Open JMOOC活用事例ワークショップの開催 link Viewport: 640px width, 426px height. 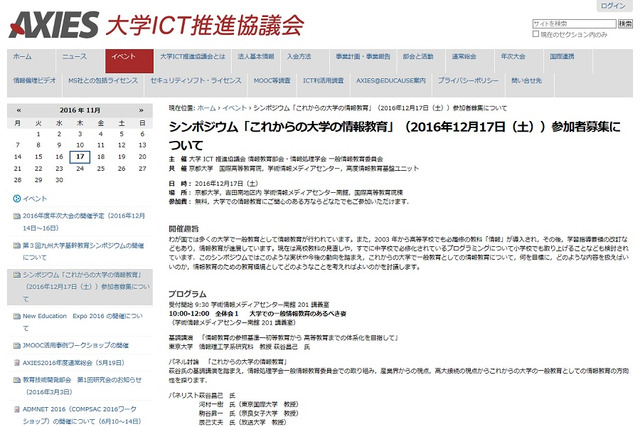pyautogui.click(x=76, y=346)
